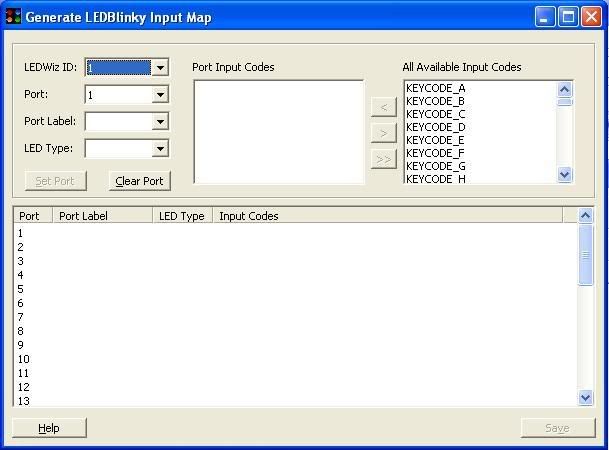
Task: Select port row 6 in the table
Action: coord(295,303)
